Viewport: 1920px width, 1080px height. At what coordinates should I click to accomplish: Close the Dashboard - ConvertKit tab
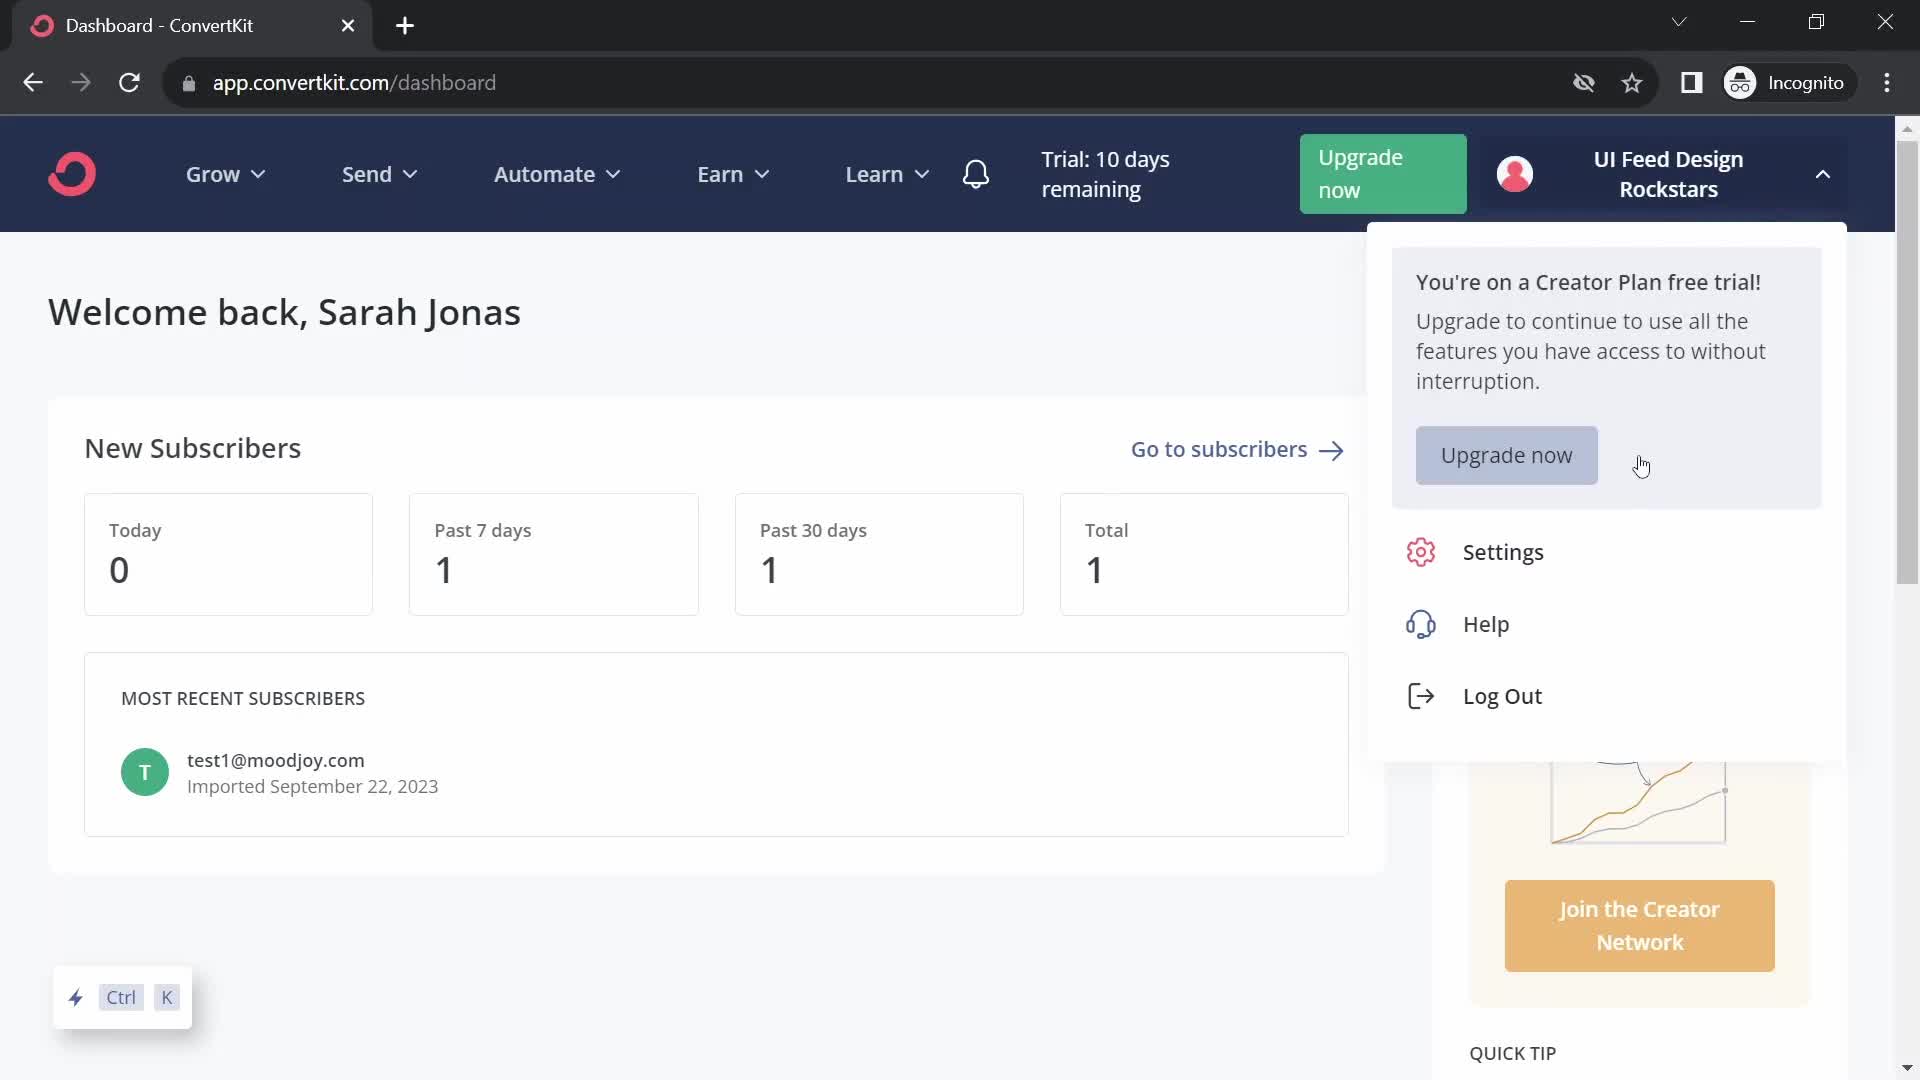coord(348,26)
